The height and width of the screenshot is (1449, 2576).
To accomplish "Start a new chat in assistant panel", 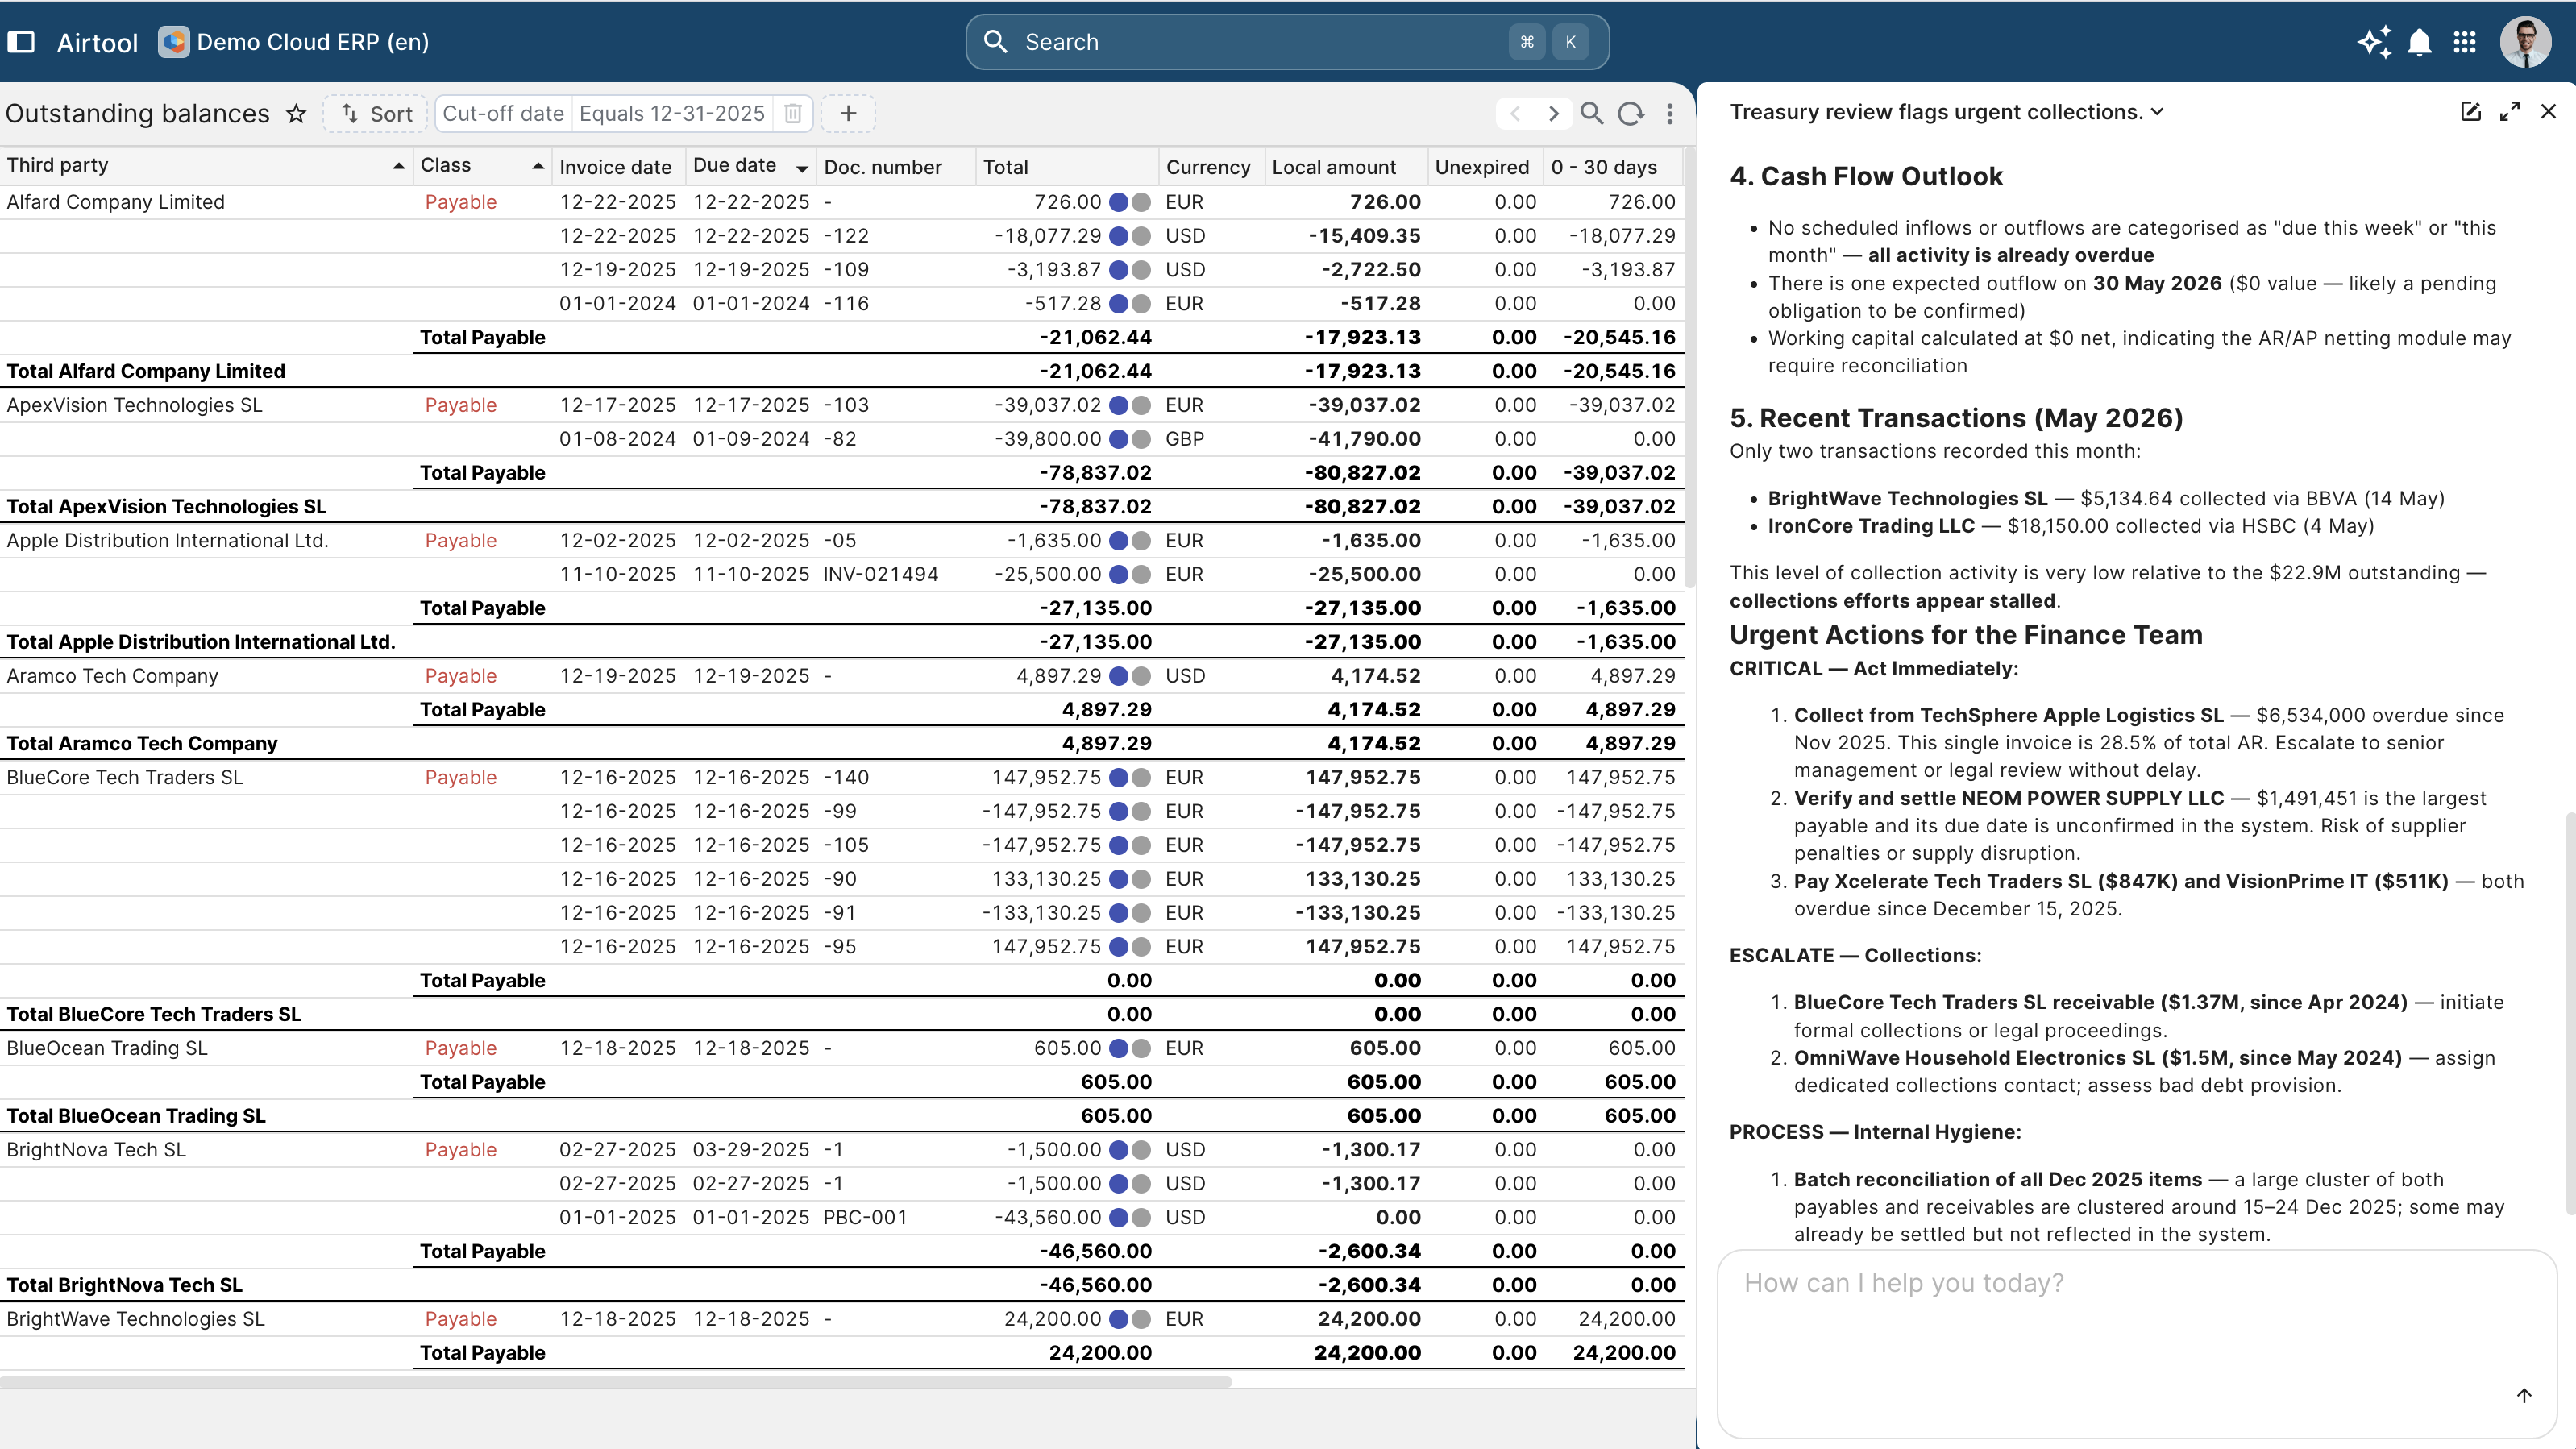I will (2470, 111).
